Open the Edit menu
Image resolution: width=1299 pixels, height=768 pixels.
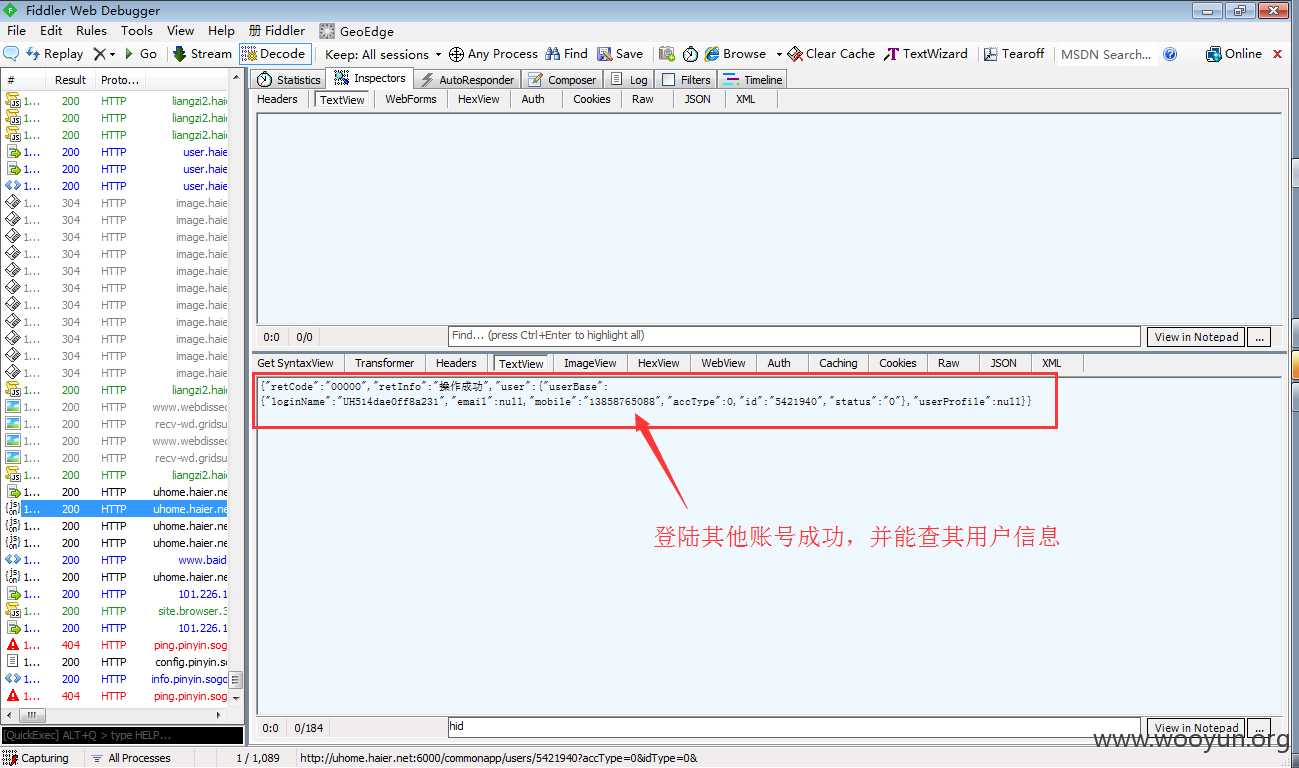pos(51,31)
